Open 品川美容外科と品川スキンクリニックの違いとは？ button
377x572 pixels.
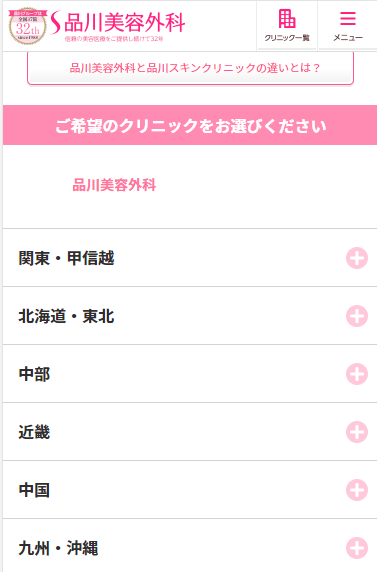click(191, 68)
